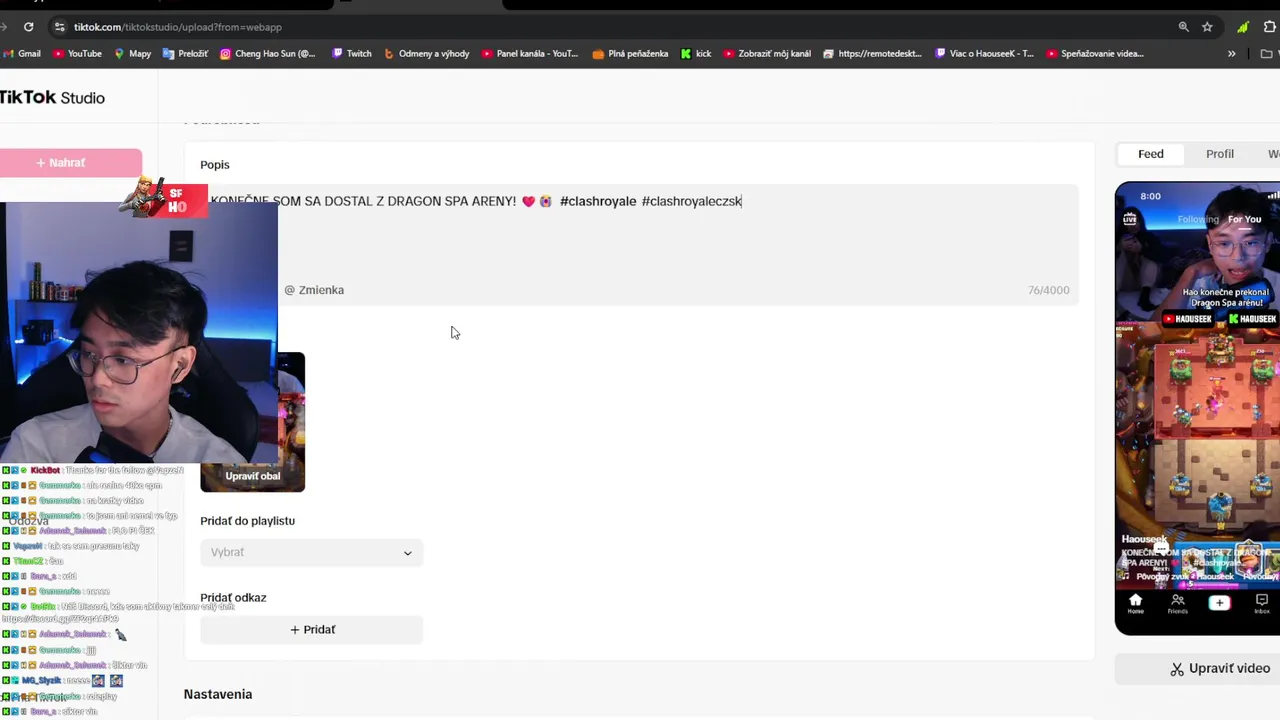Open the Zobraziť môj kanál bookmark
This screenshot has width=1280, height=720.
tap(767, 54)
